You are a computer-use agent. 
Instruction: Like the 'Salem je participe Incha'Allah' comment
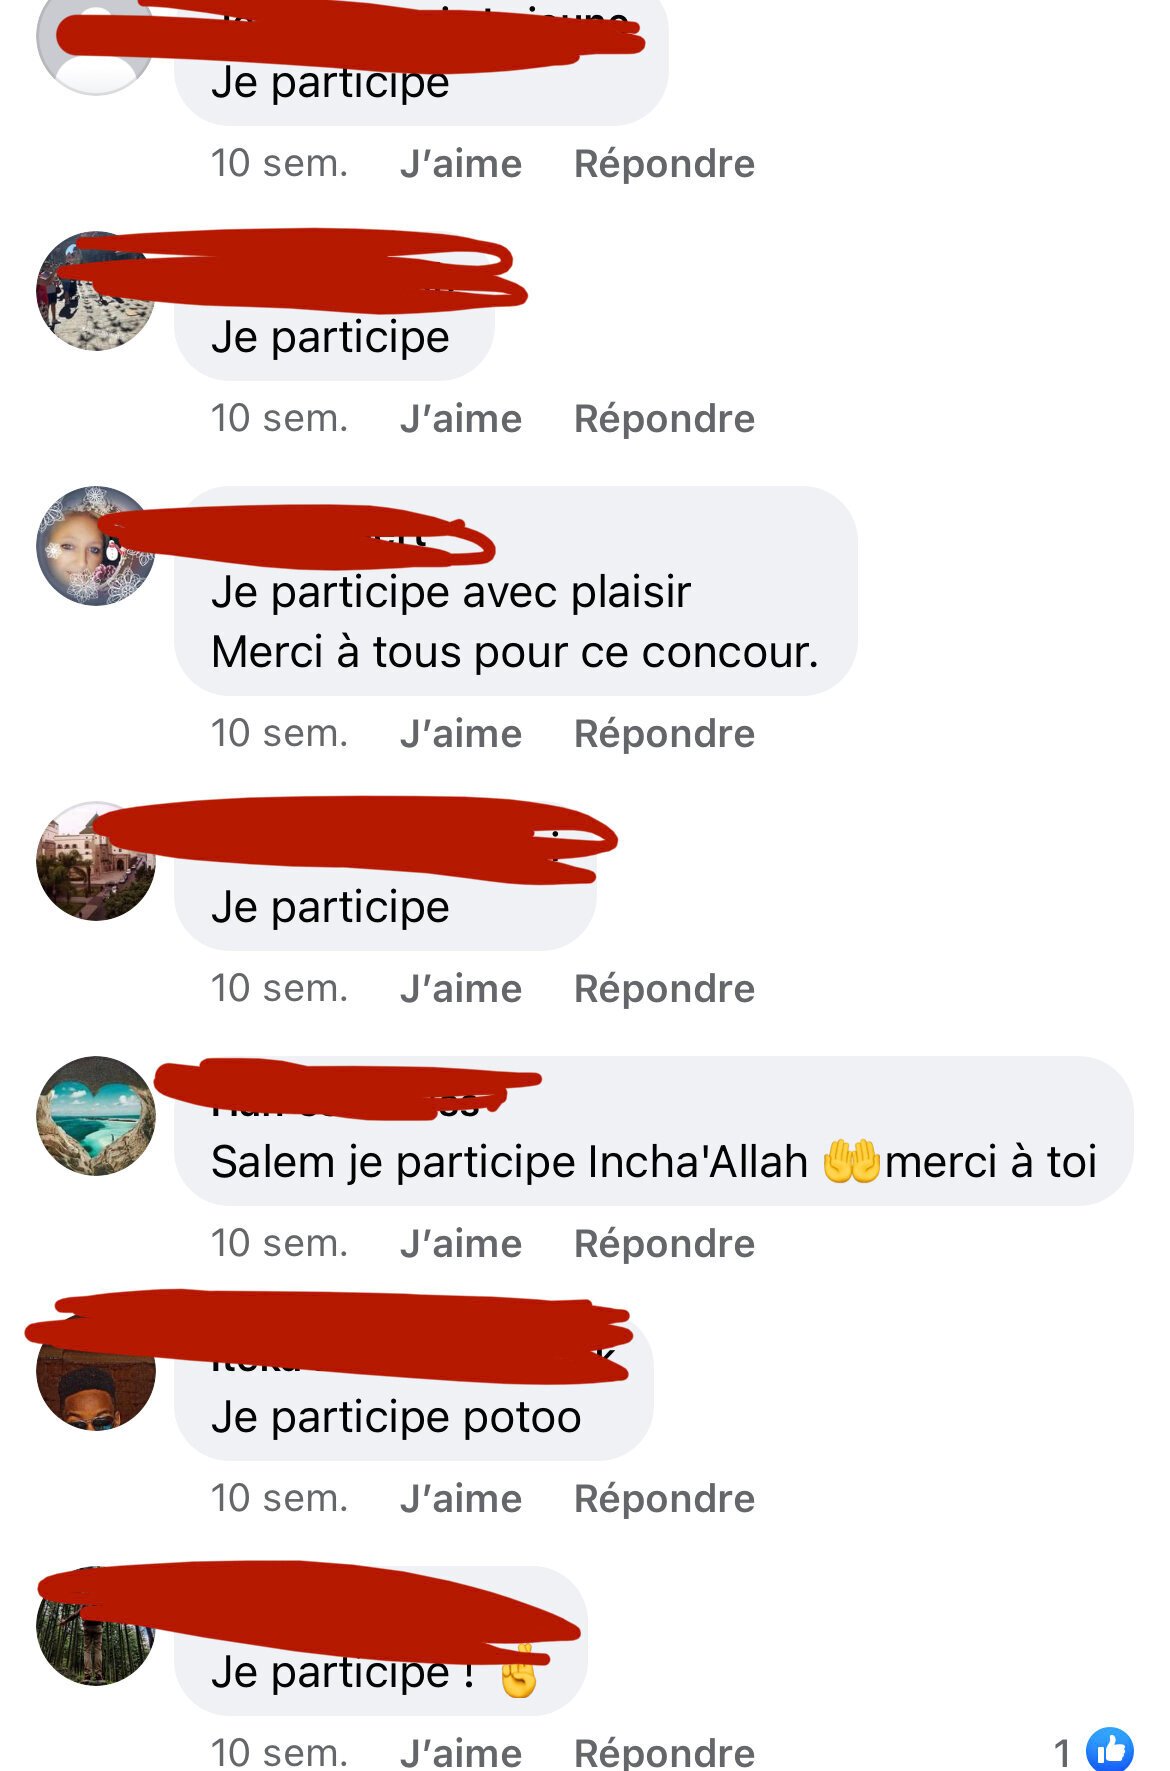[461, 1243]
